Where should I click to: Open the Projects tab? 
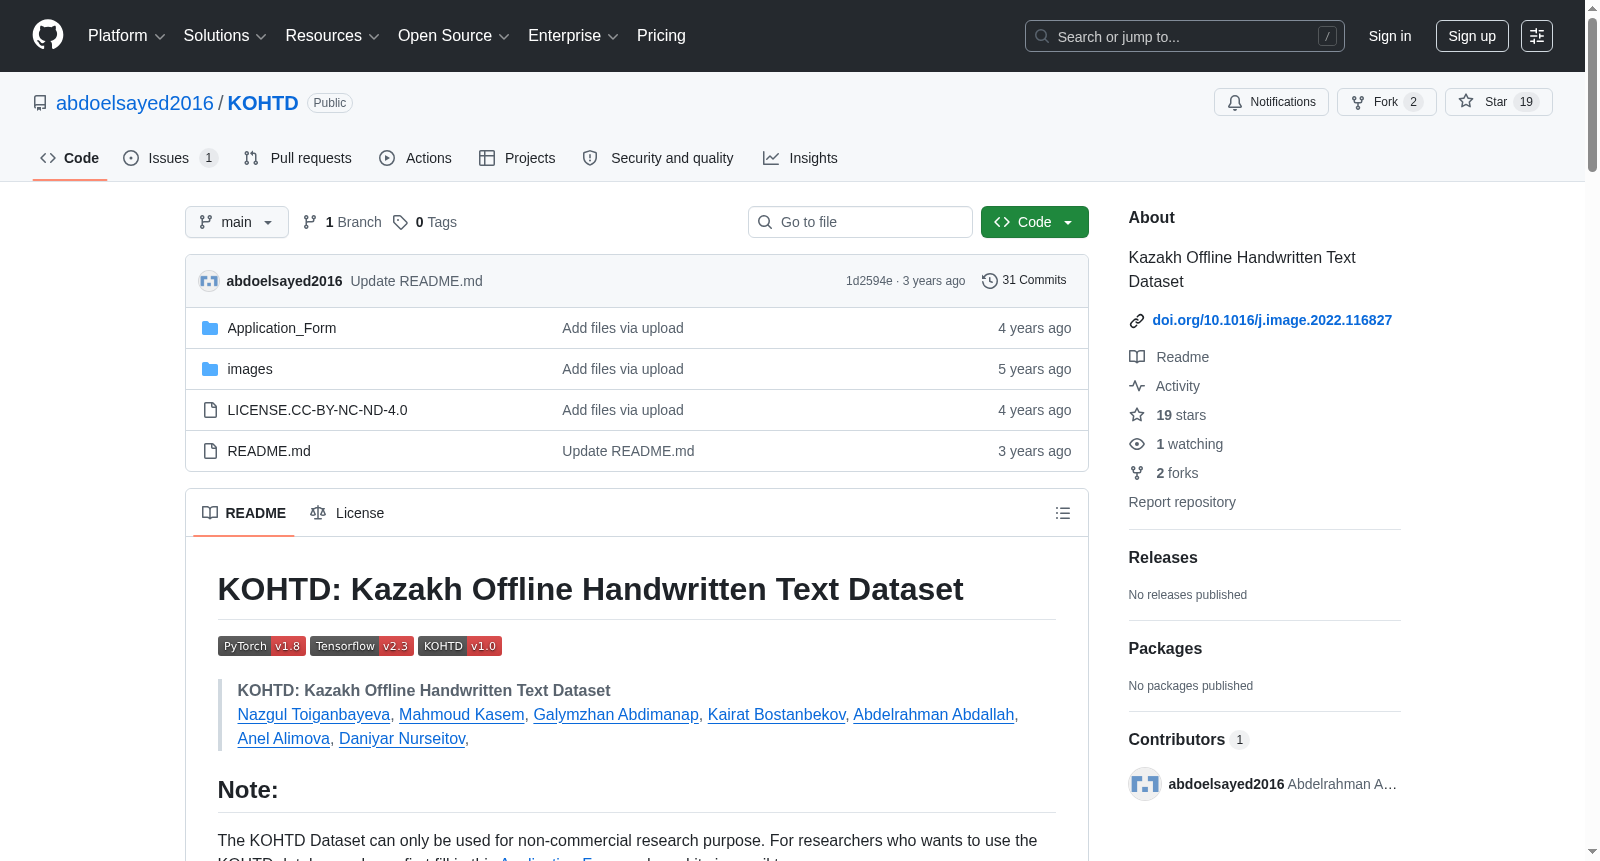[x=517, y=158]
